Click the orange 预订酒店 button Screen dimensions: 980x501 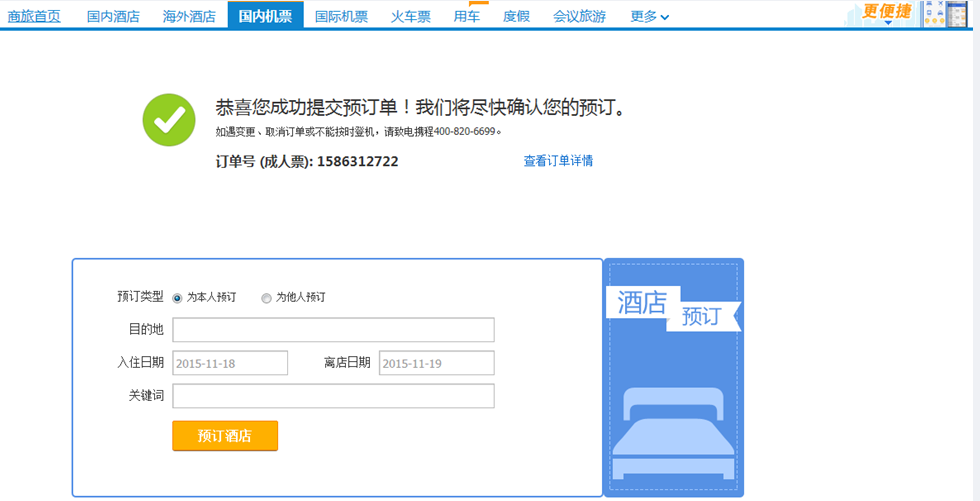pyautogui.click(x=225, y=435)
